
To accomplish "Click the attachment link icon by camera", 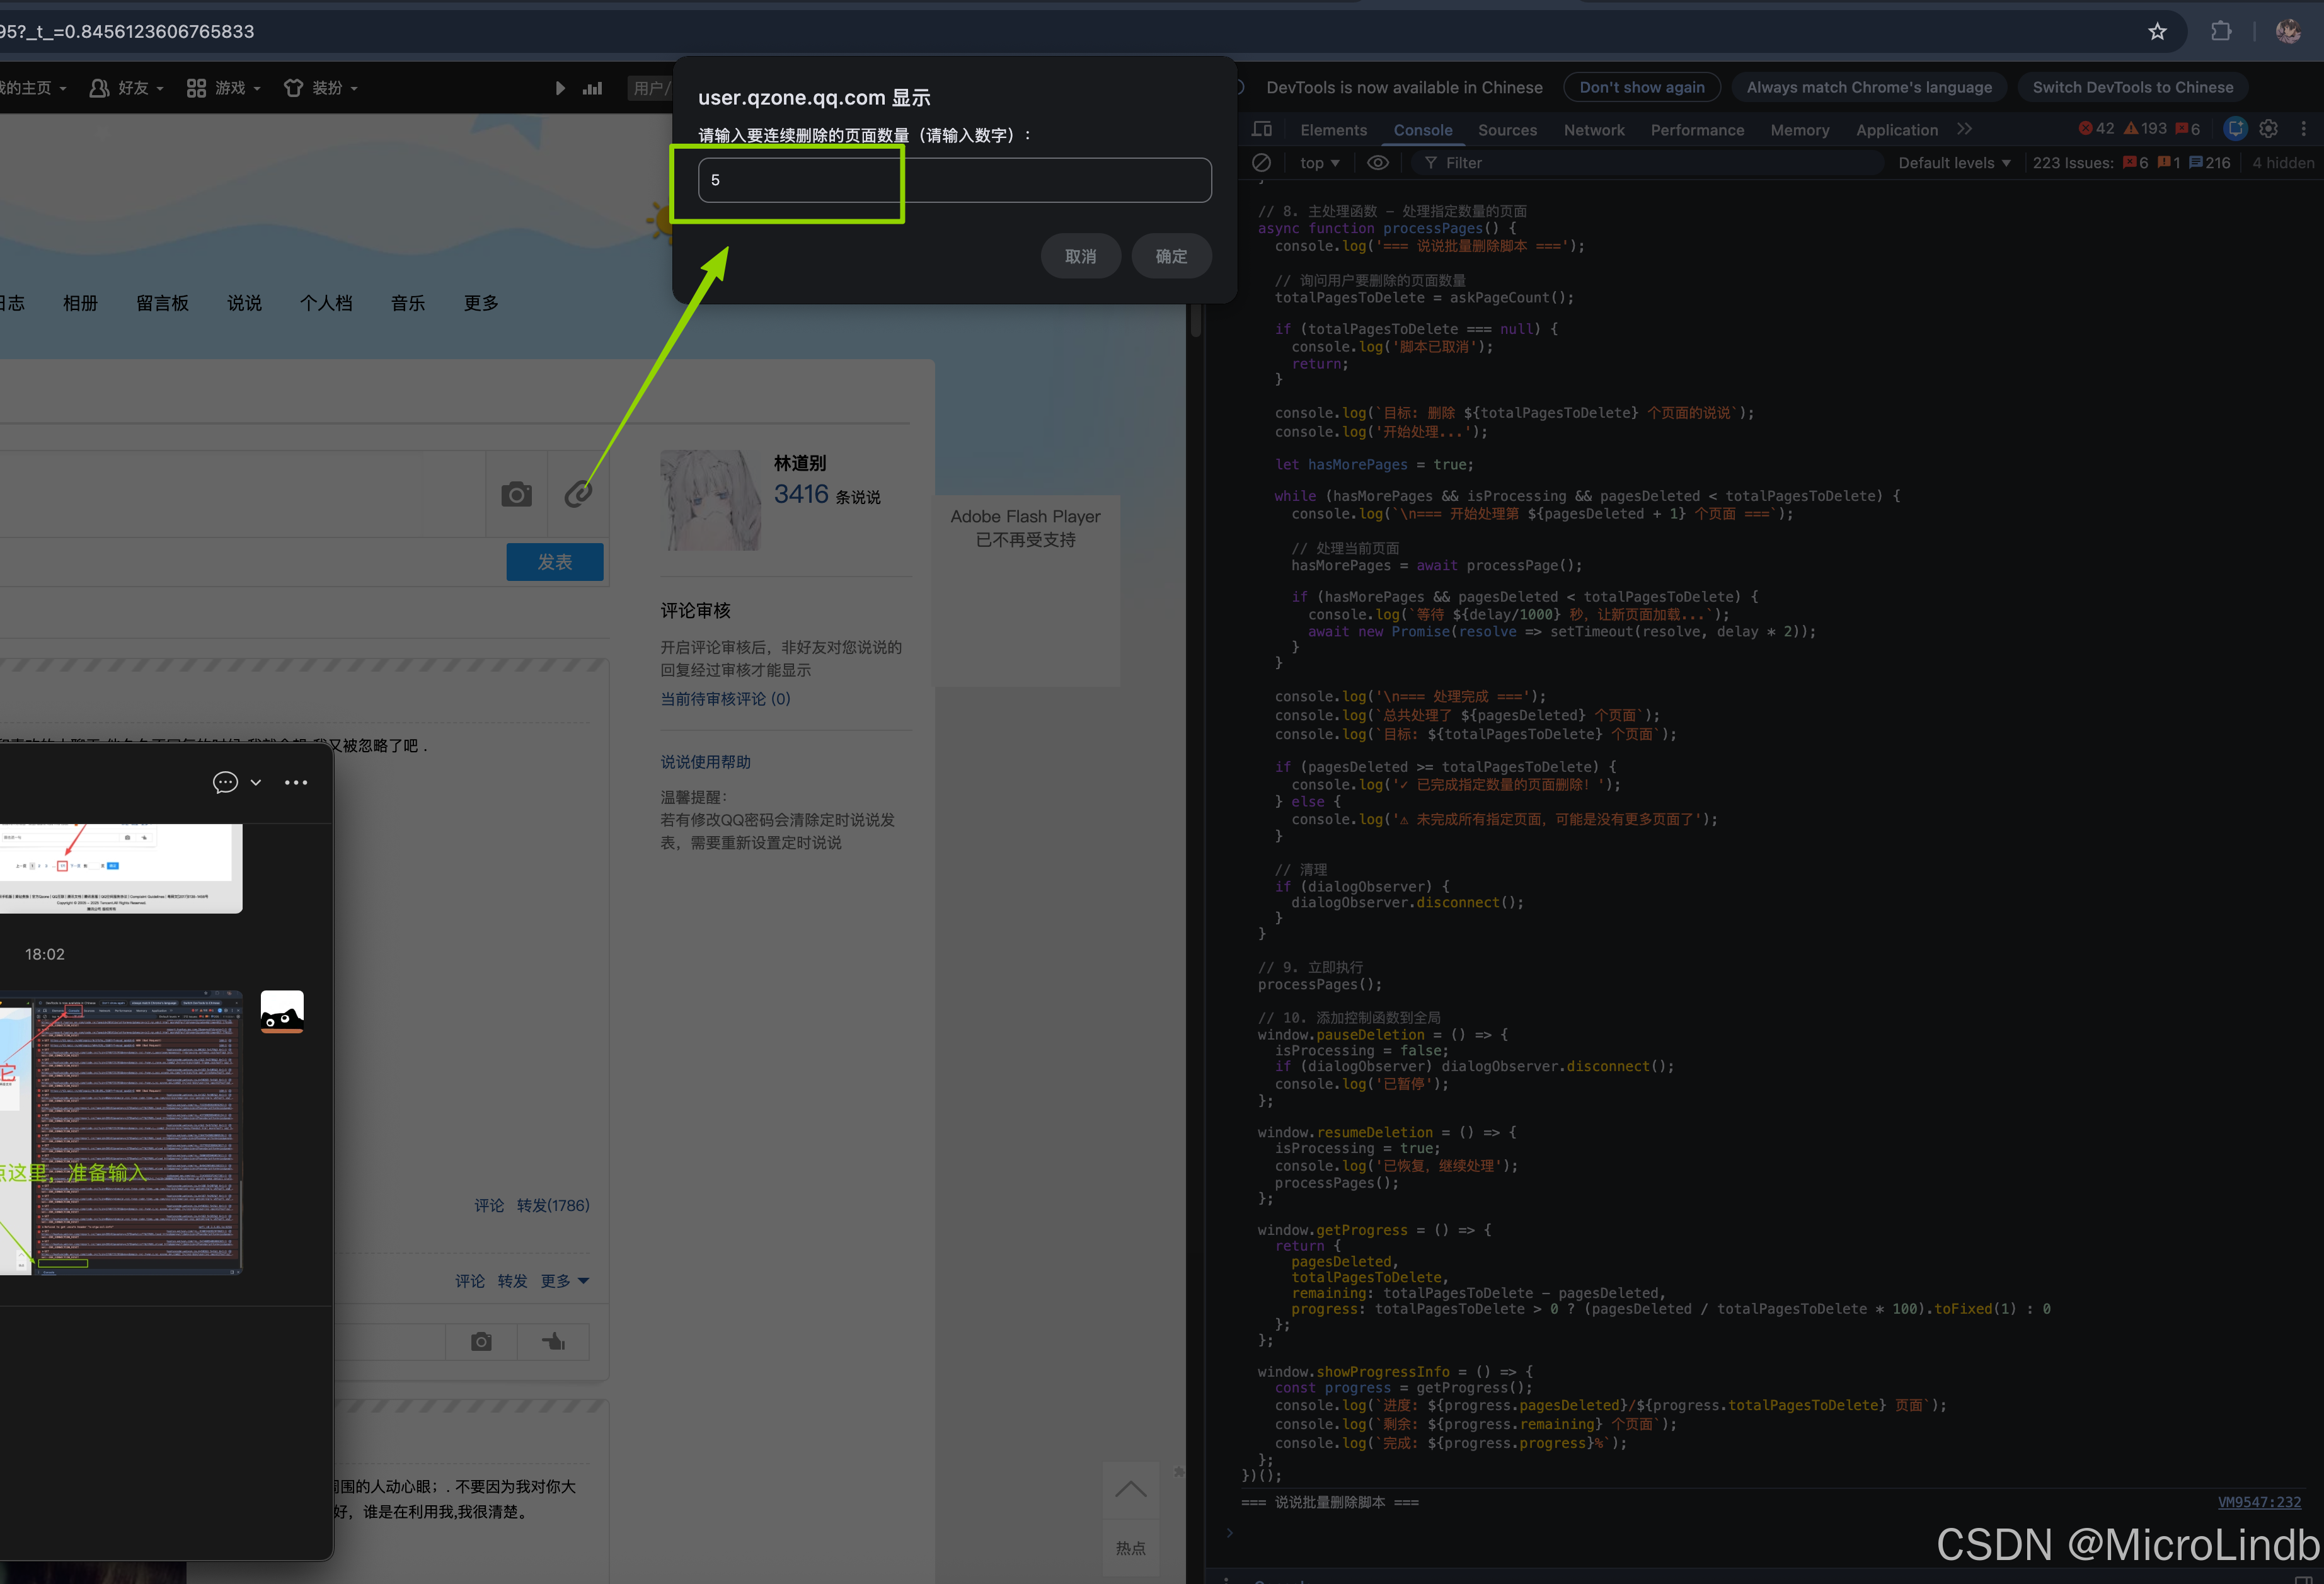I will point(578,494).
